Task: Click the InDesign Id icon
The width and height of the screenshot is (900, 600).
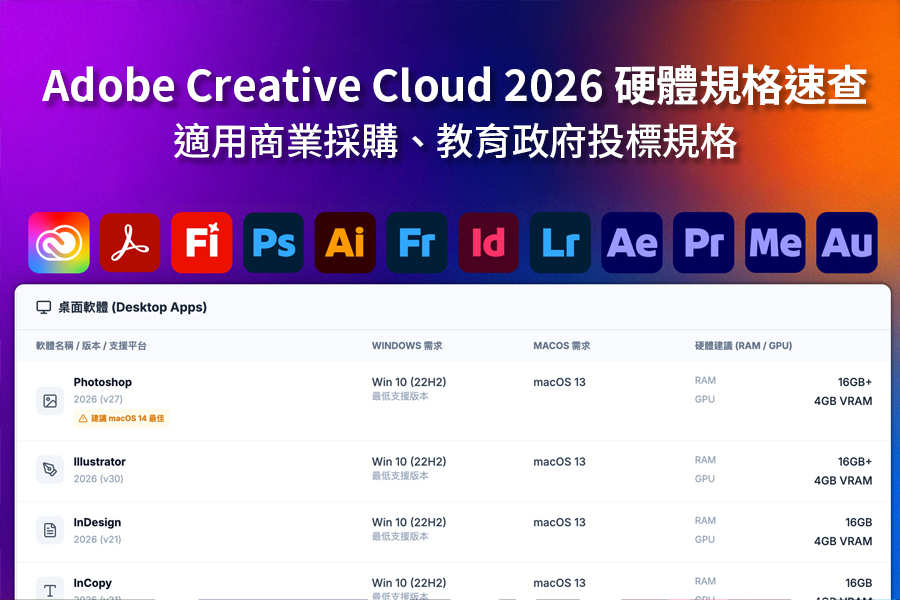Action: point(488,242)
